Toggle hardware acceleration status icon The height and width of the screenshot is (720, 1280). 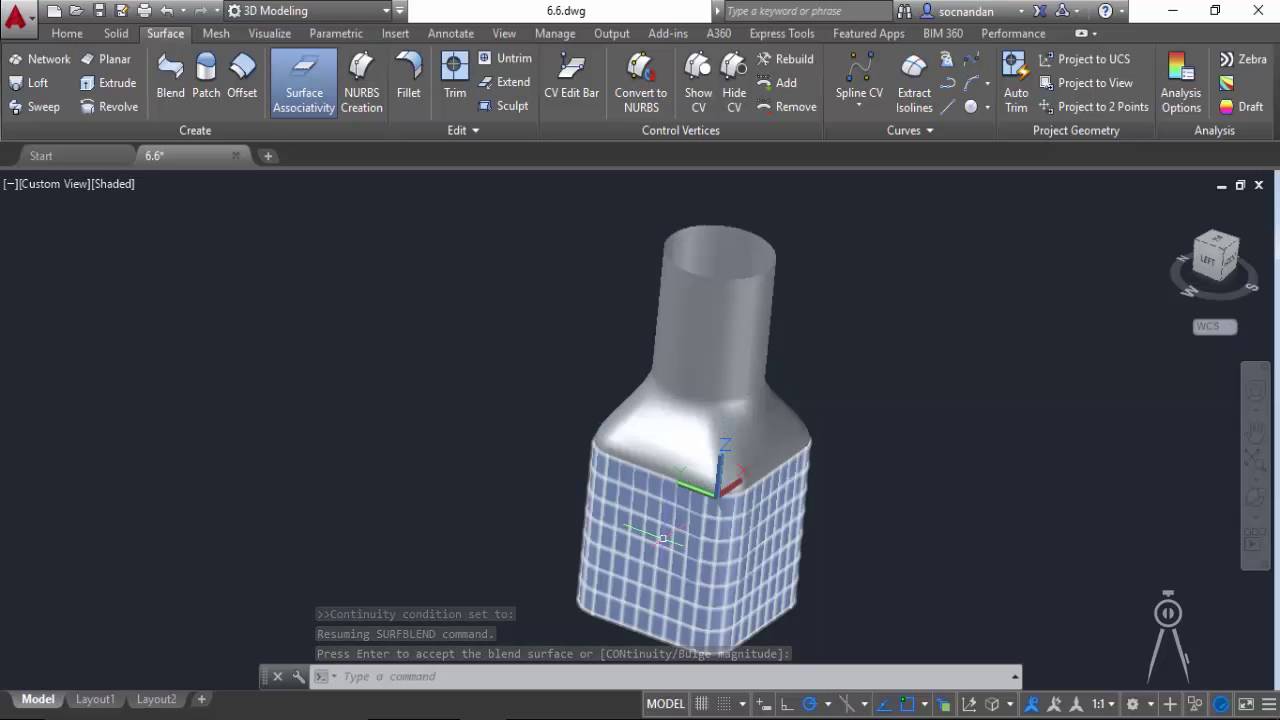(1221, 704)
